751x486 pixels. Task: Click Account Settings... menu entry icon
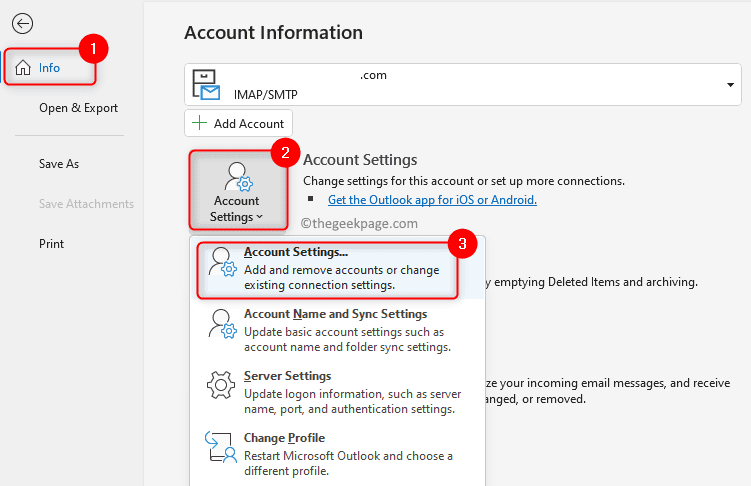tap(222, 262)
